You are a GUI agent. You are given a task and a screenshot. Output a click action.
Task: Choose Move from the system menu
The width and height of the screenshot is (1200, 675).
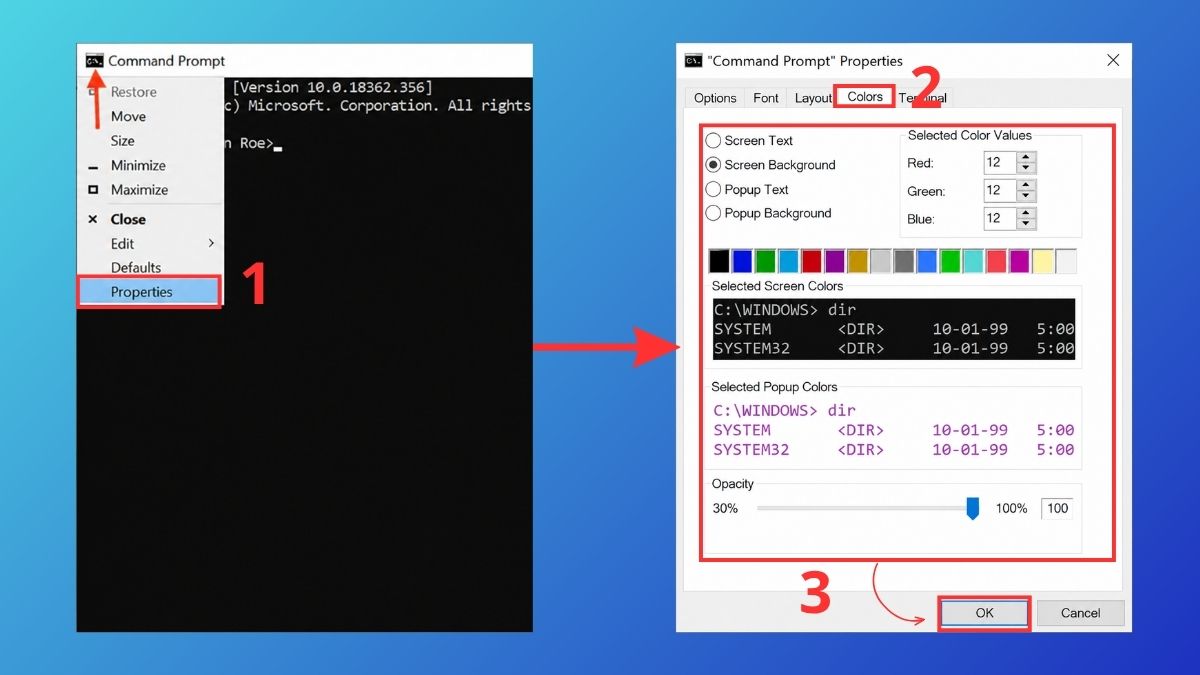pos(150,117)
